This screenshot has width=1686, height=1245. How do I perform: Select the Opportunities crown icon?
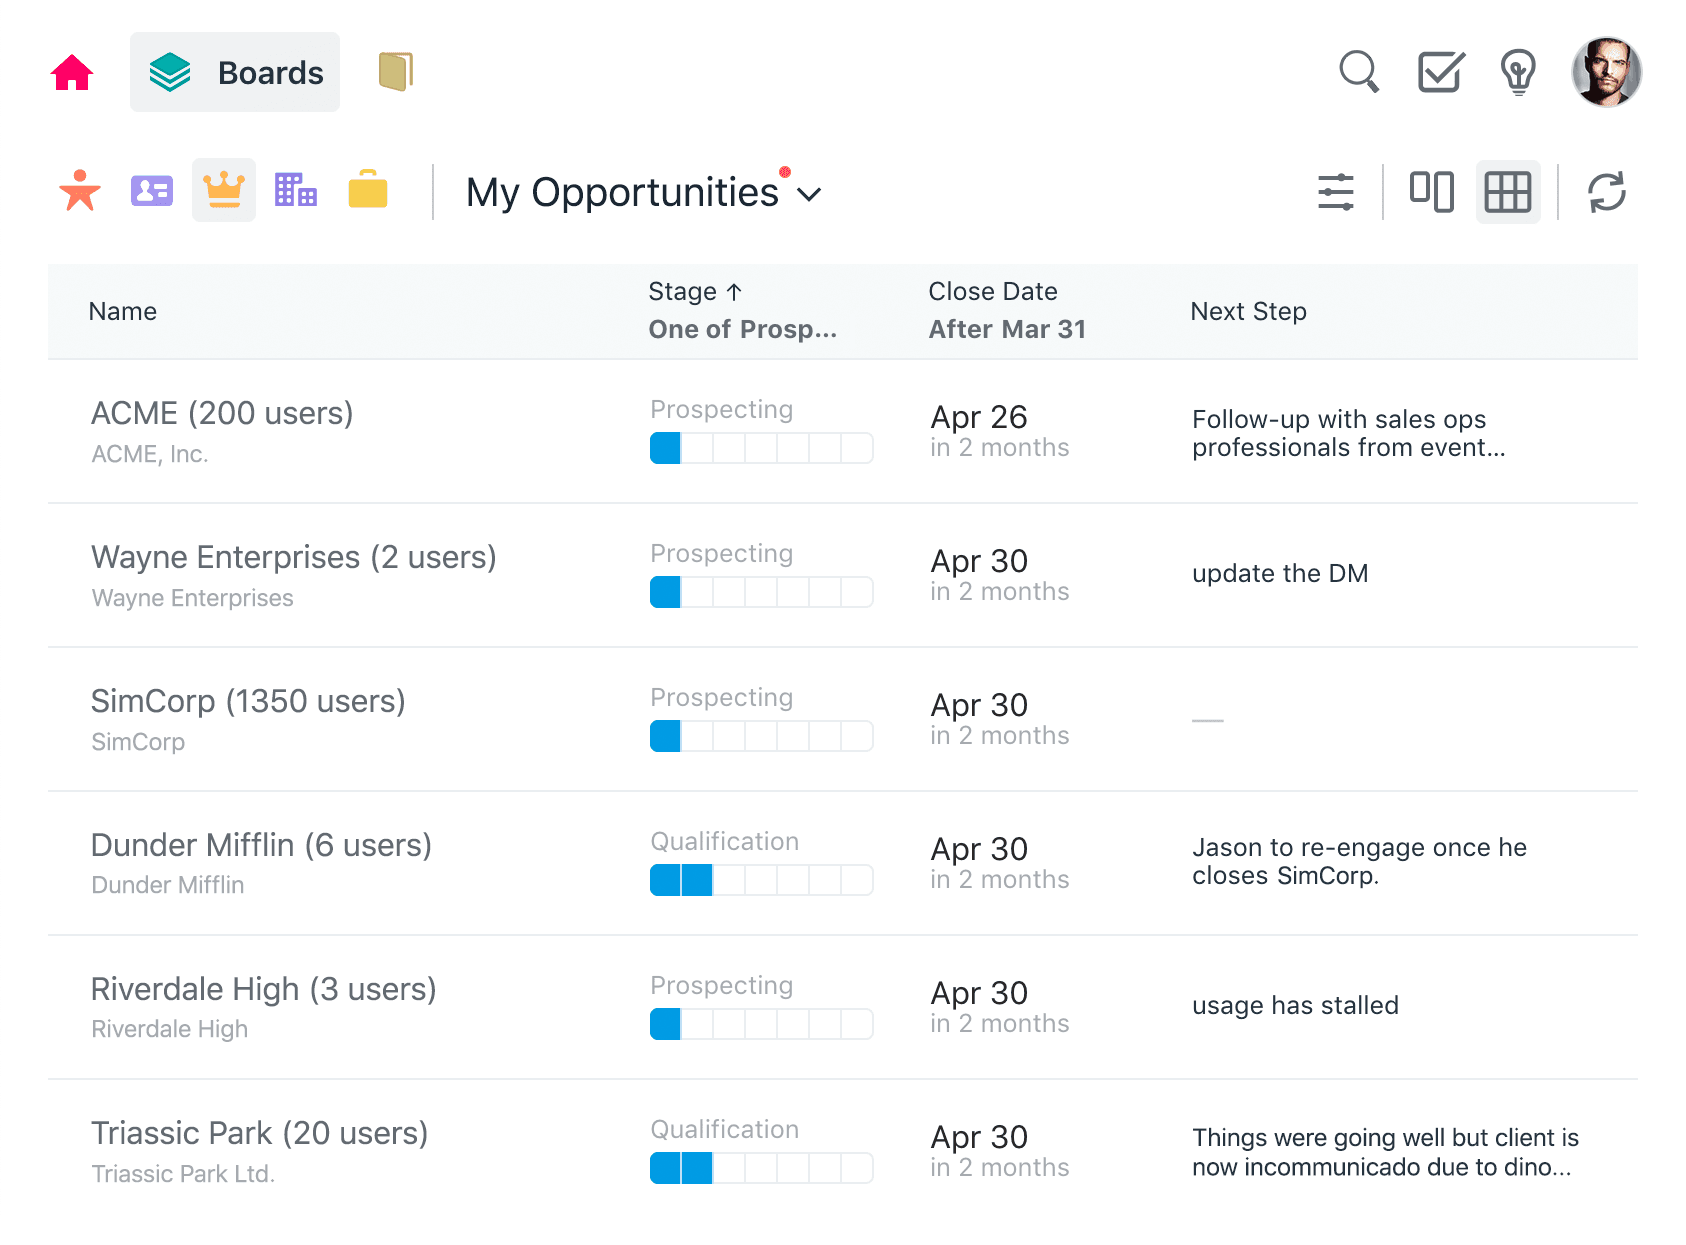pos(224,190)
